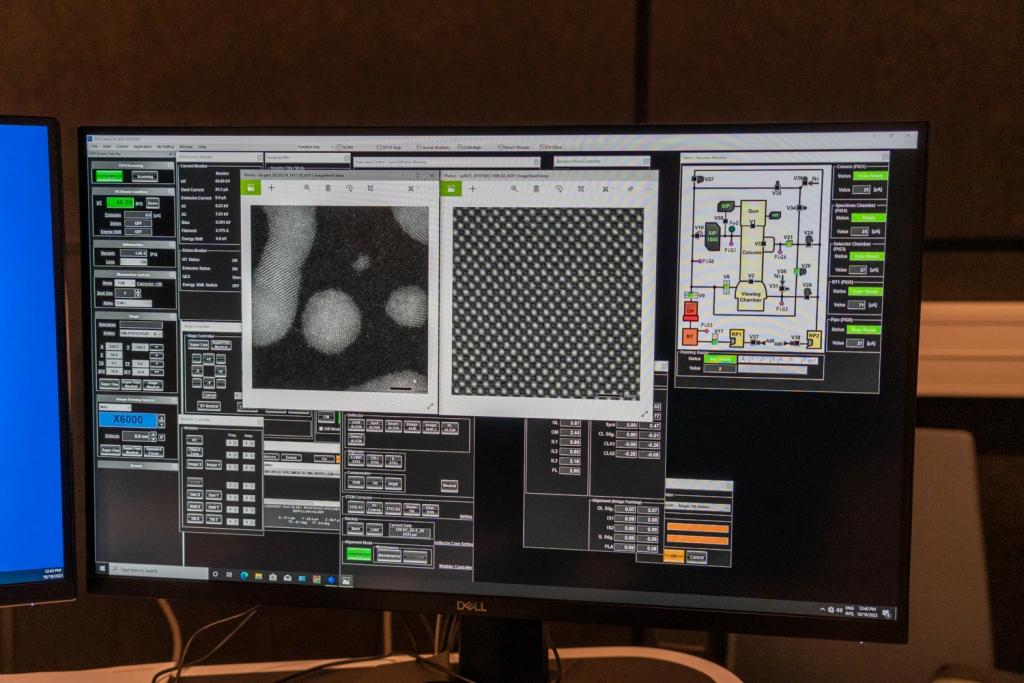
Task: Open the Single Tilt Holder dropdown in dialog
Action: (698, 507)
